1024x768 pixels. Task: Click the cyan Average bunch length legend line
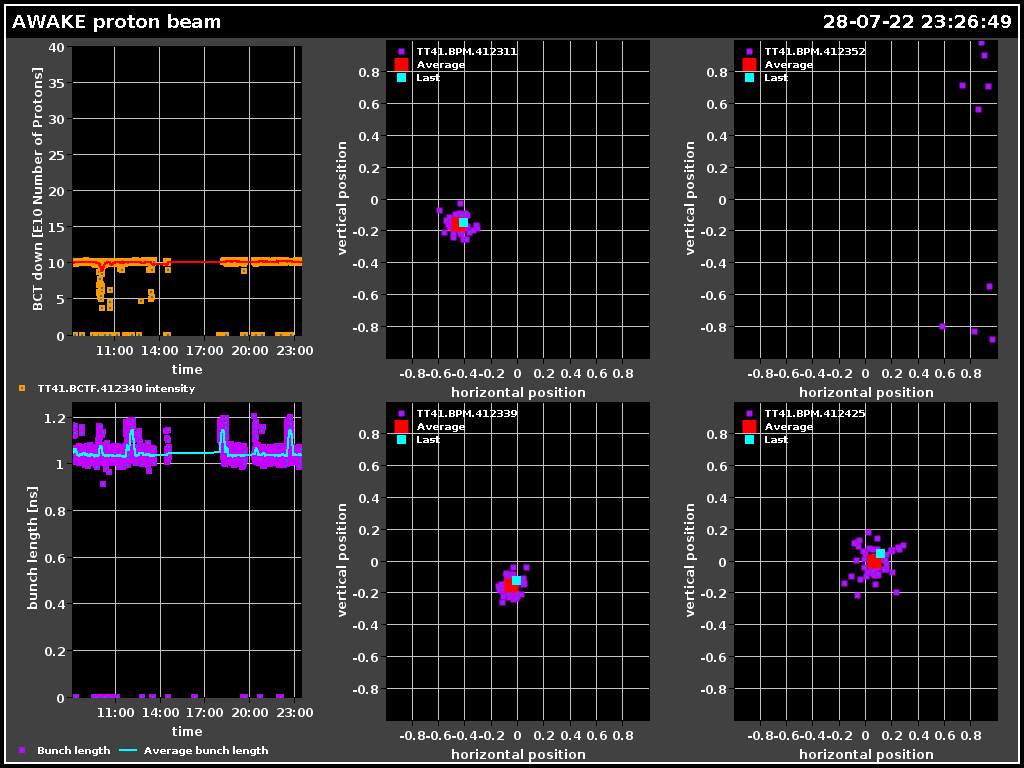coord(129,750)
